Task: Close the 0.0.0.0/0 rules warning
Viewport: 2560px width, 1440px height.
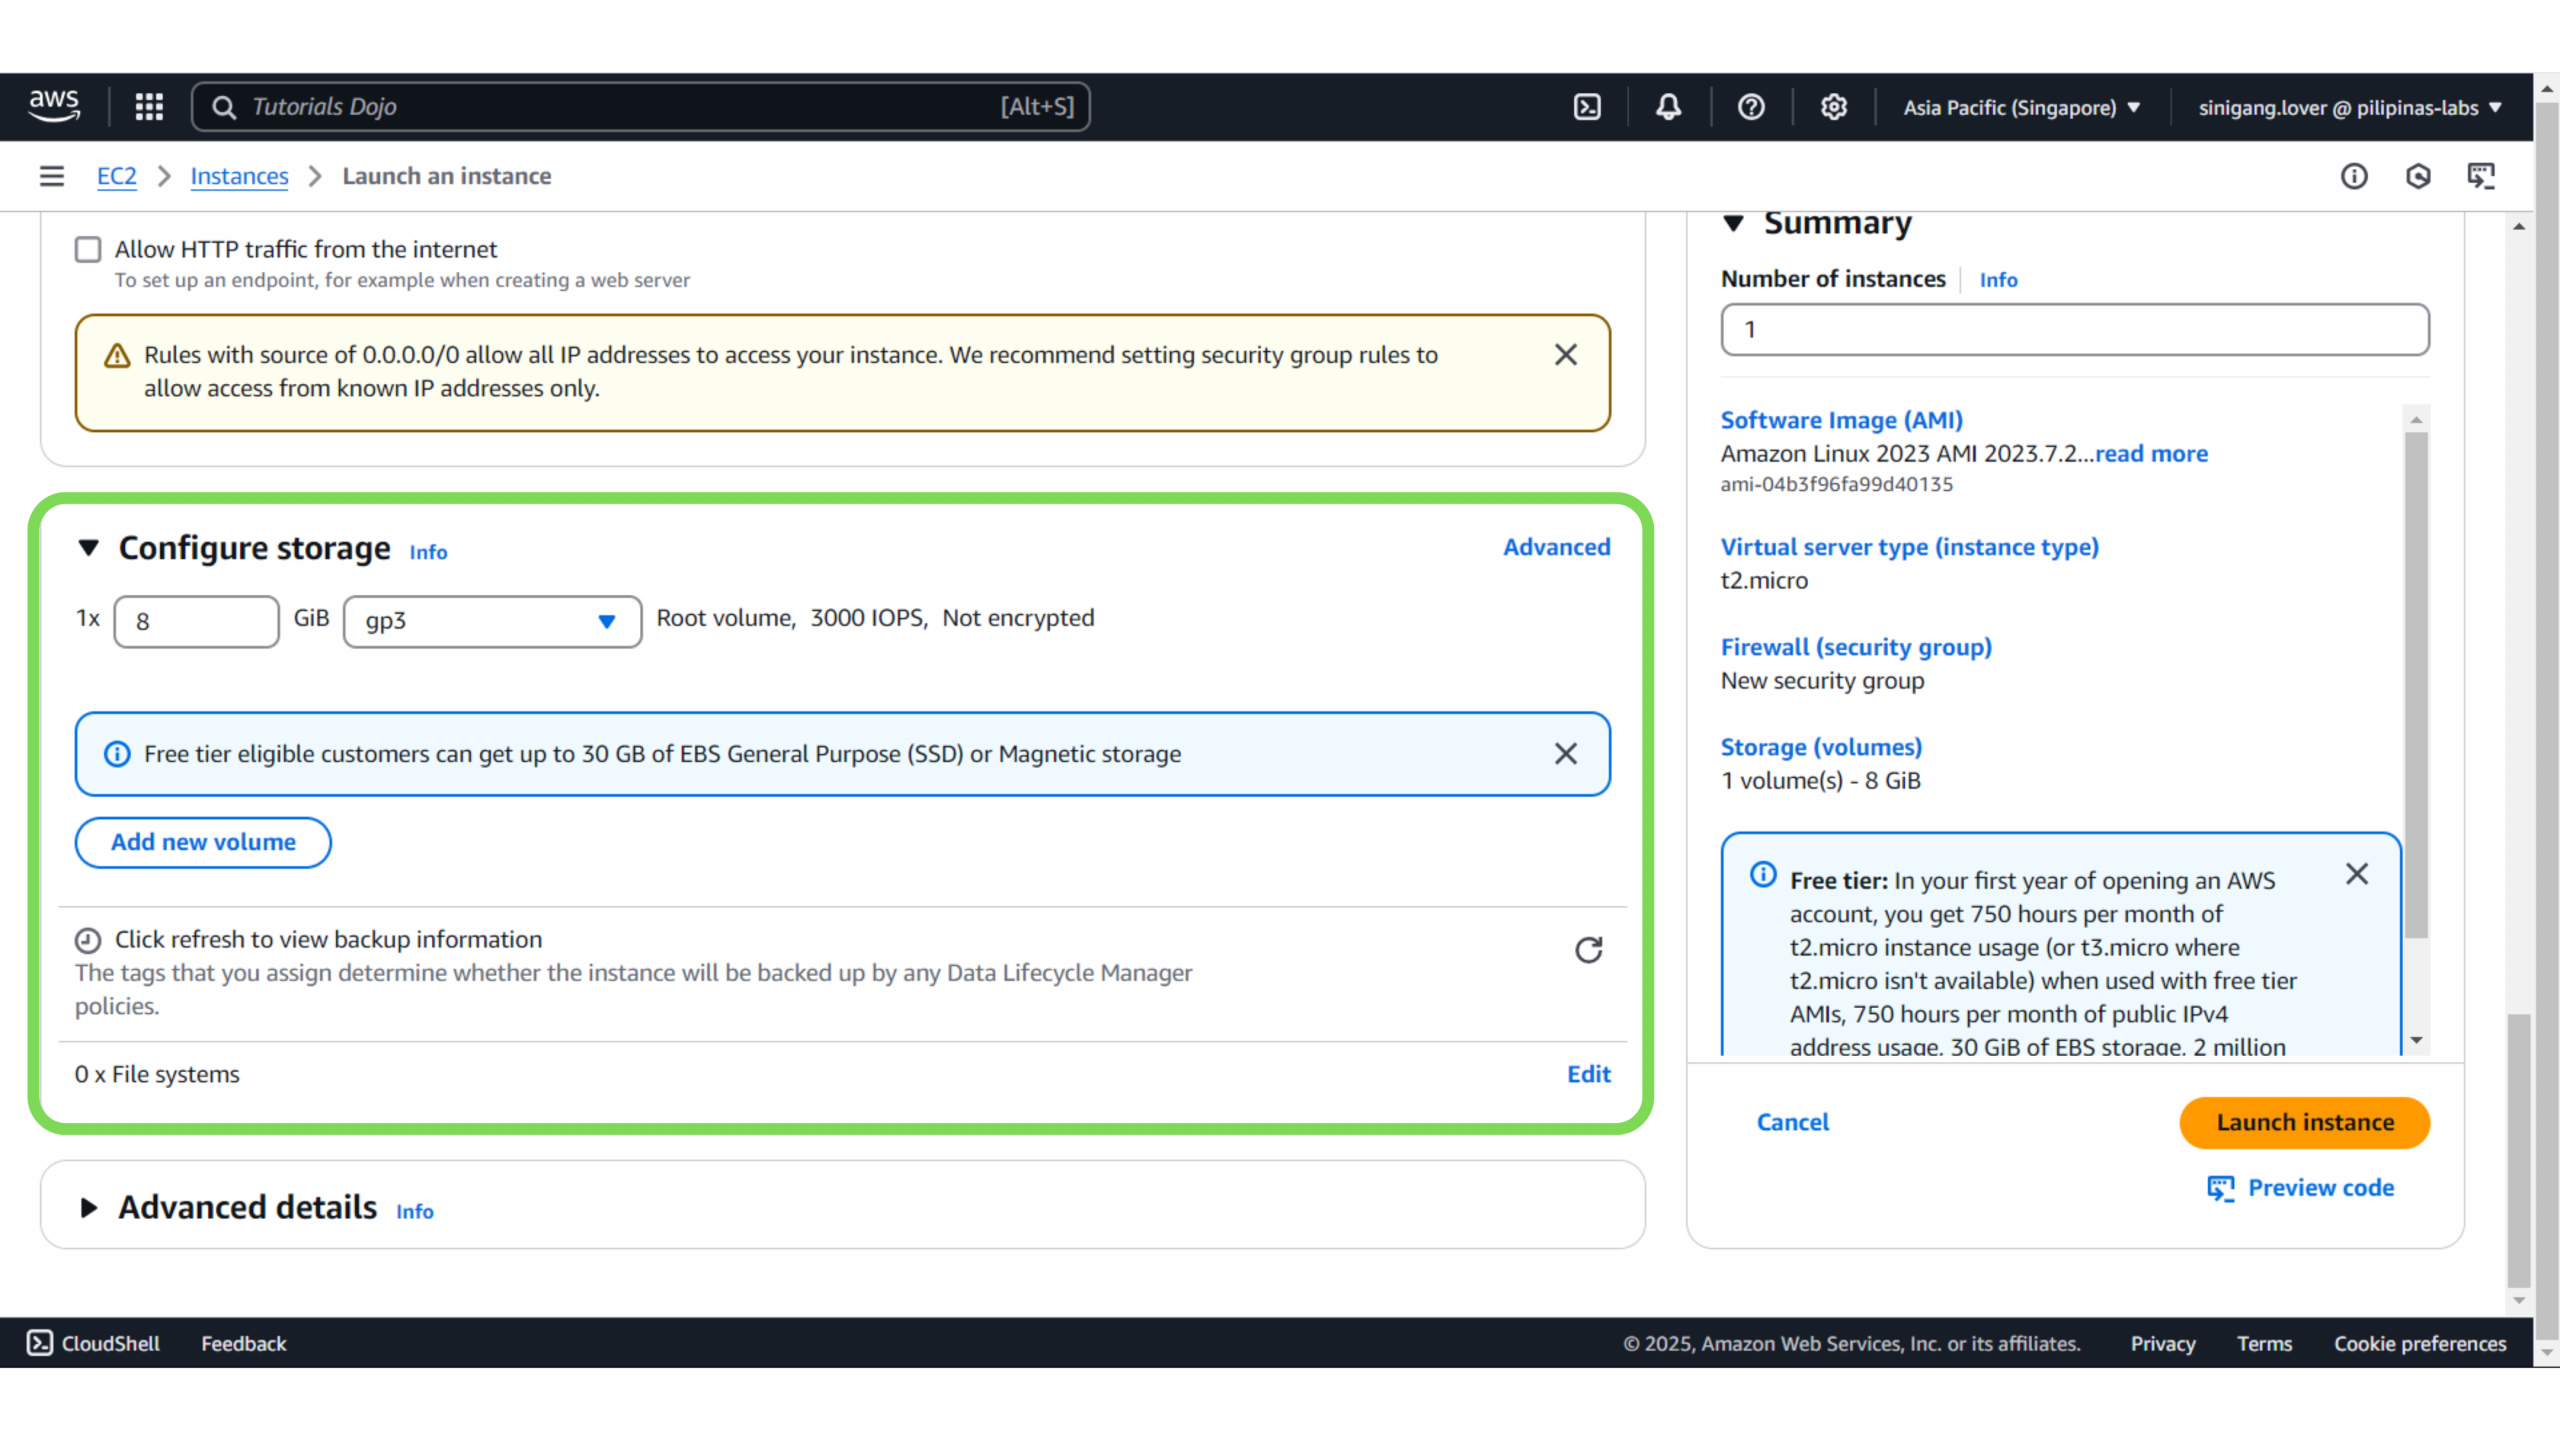Action: (x=1565, y=355)
